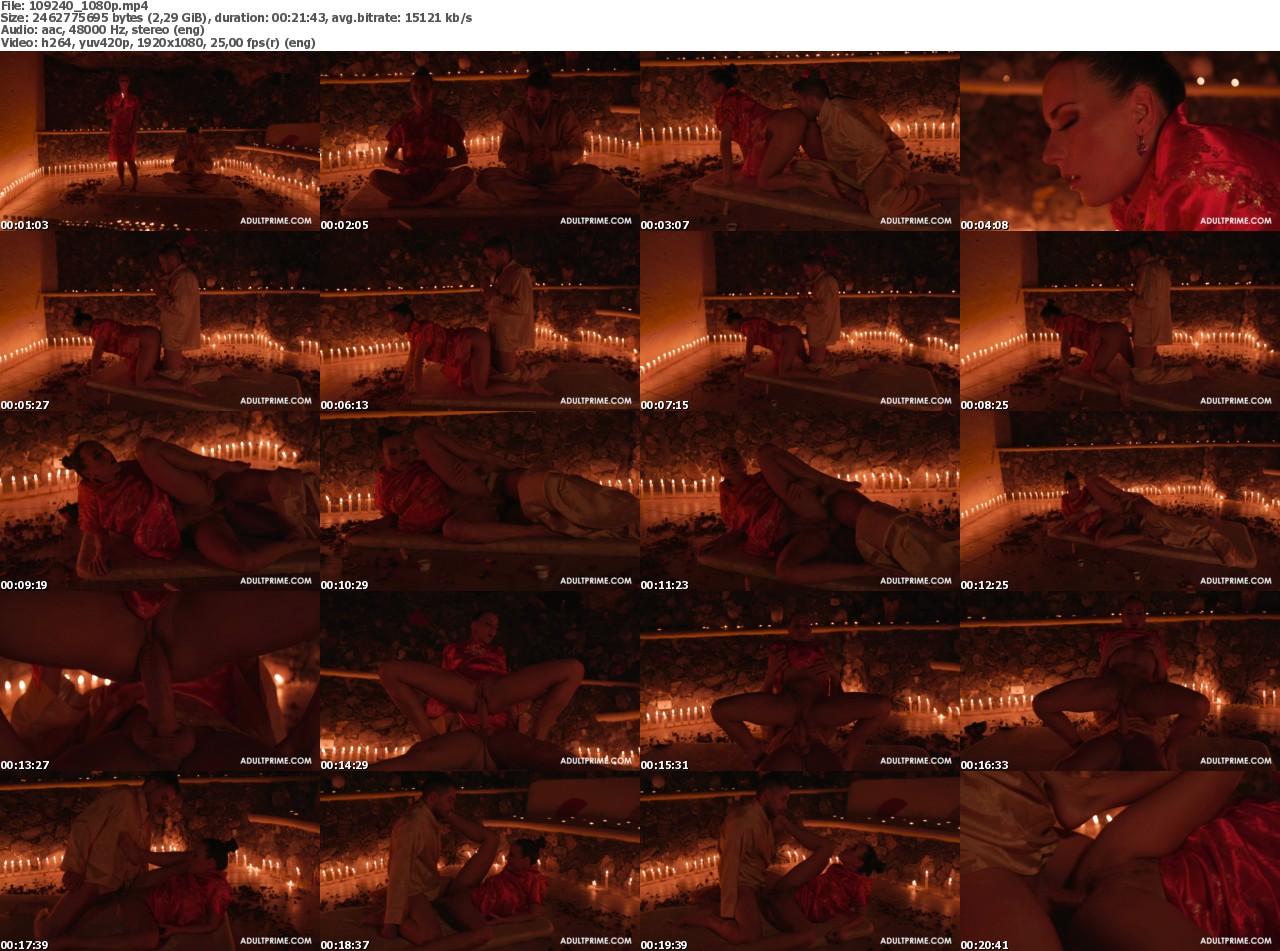Viewport: 1280px width, 951px height.
Task: Open the thumbnail at 00:03:07
Action: coord(800,140)
